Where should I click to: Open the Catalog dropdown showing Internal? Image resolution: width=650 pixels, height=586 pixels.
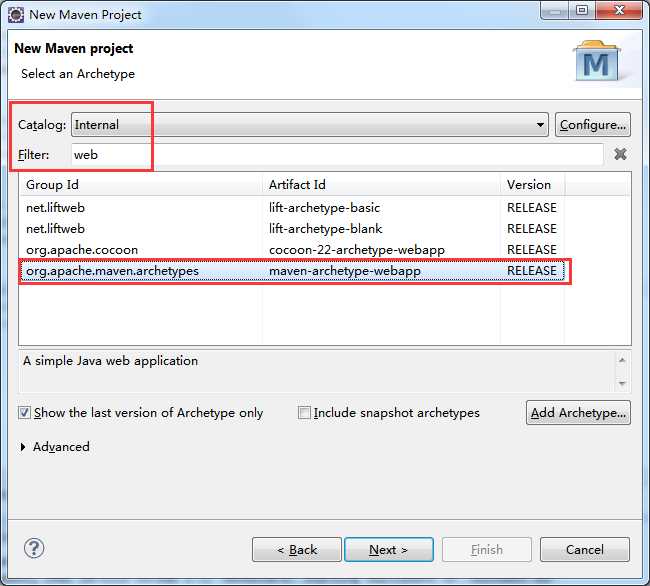(310, 124)
